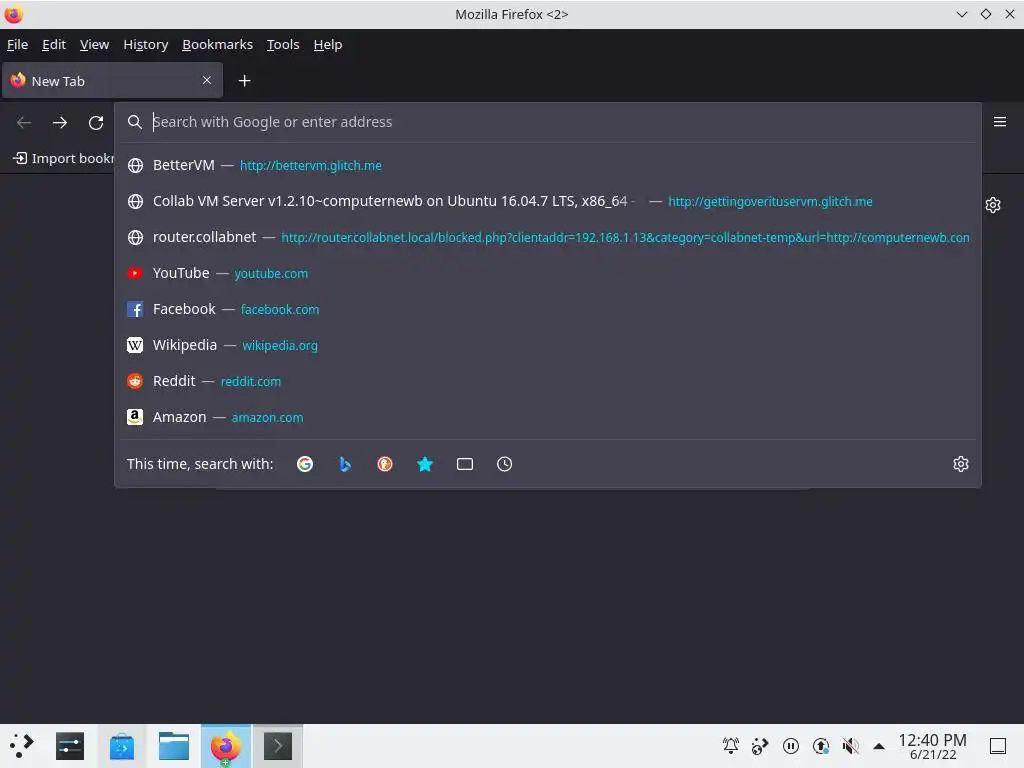1024x768 pixels.
Task: Search this time with Google icon
Action: 305,464
